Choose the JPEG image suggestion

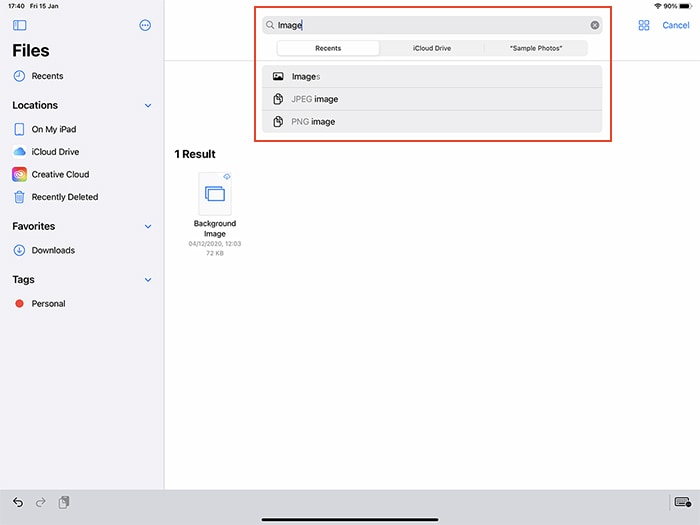coord(432,99)
